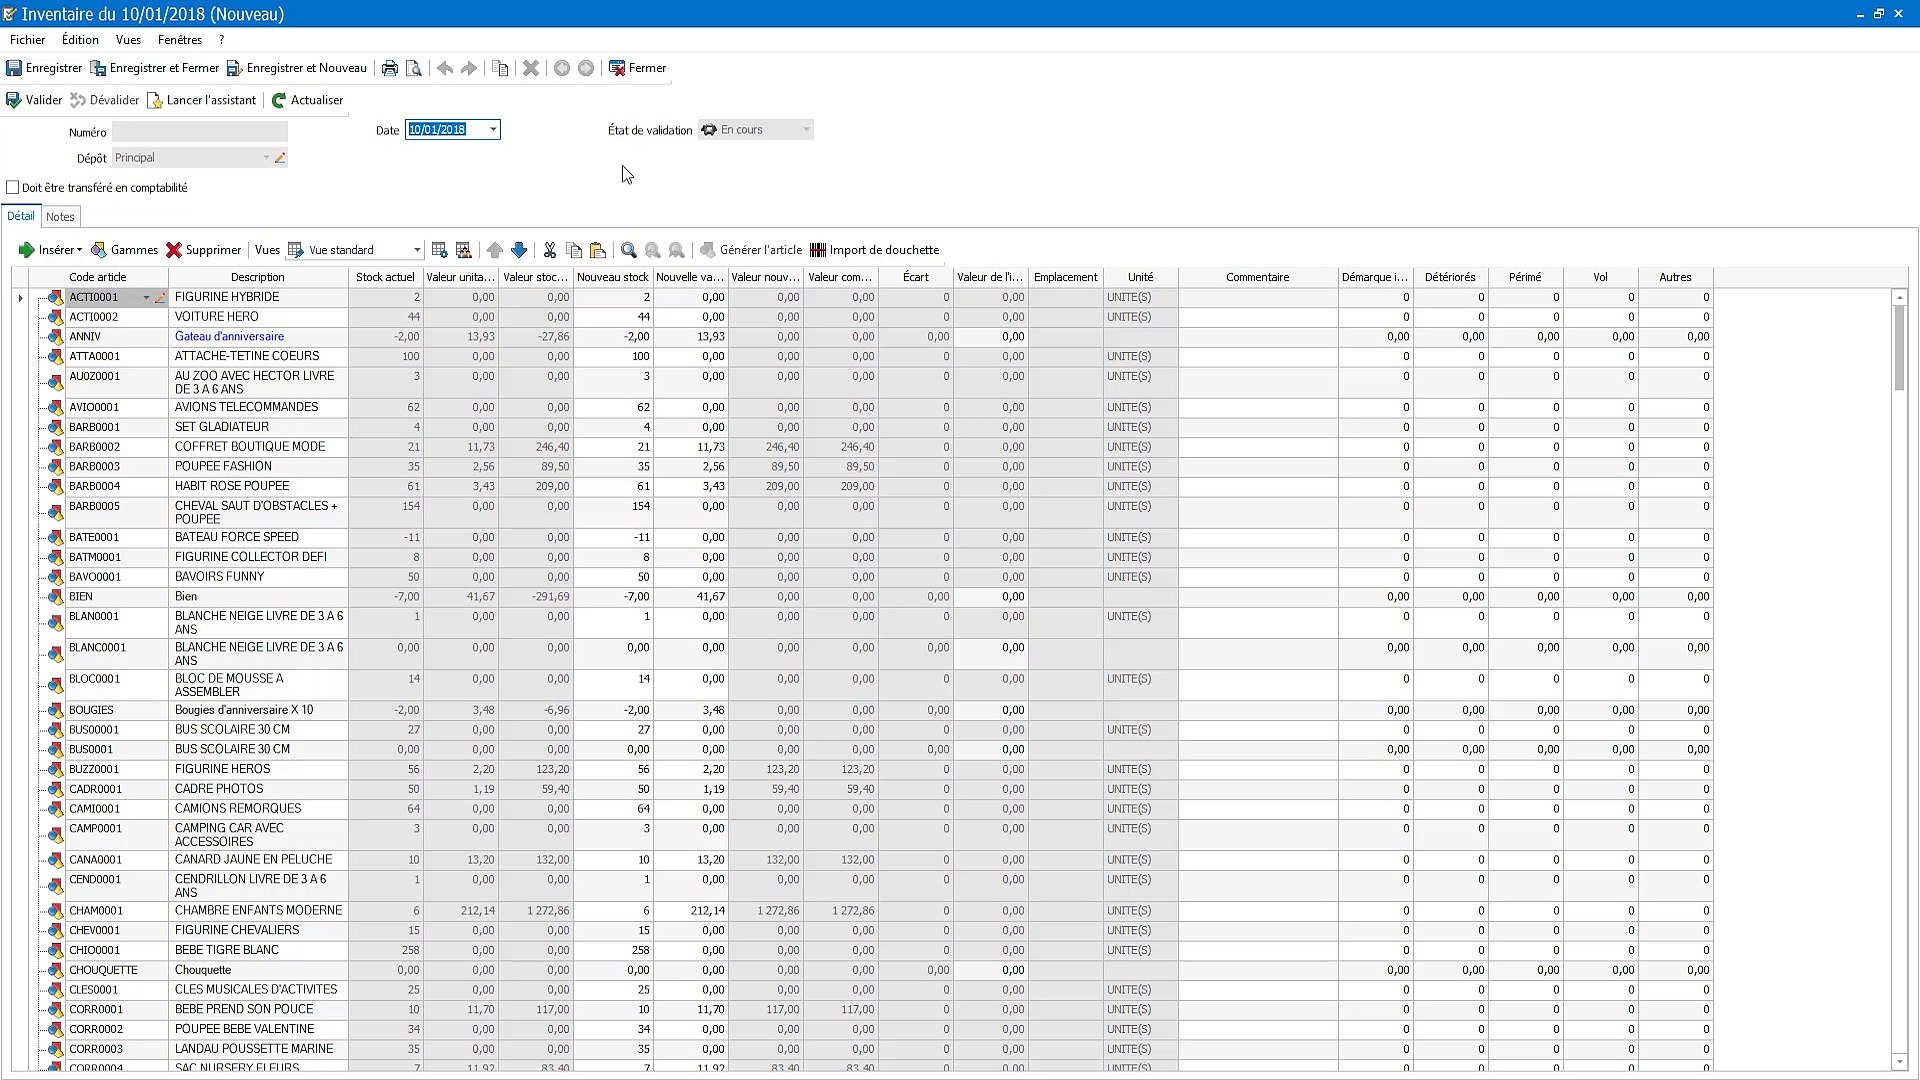Click the grid view settings icon
The width and height of the screenshot is (1920, 1080).
(x=439, y=250)
